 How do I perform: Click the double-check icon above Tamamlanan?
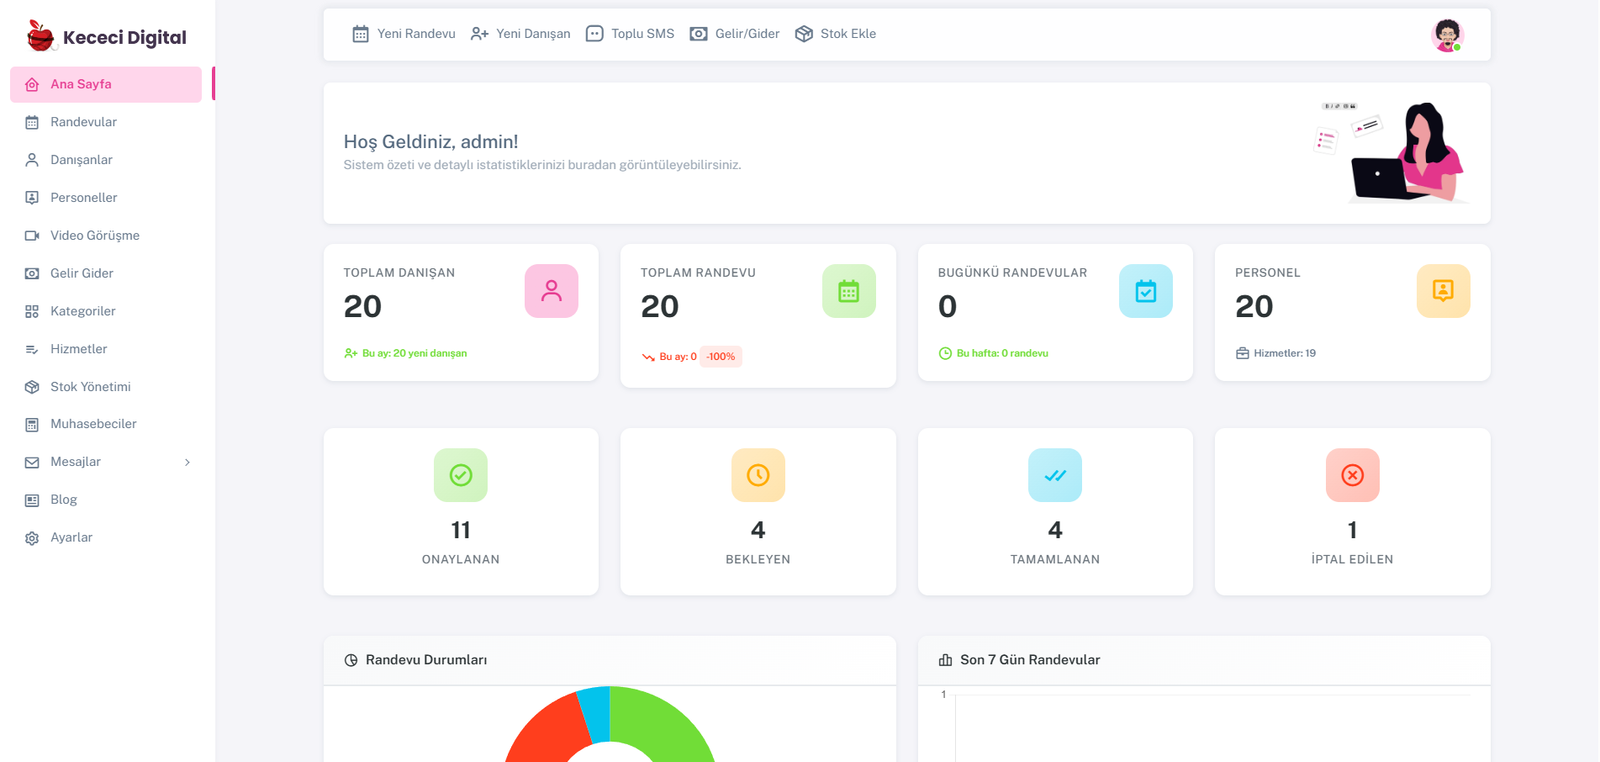1054,475
